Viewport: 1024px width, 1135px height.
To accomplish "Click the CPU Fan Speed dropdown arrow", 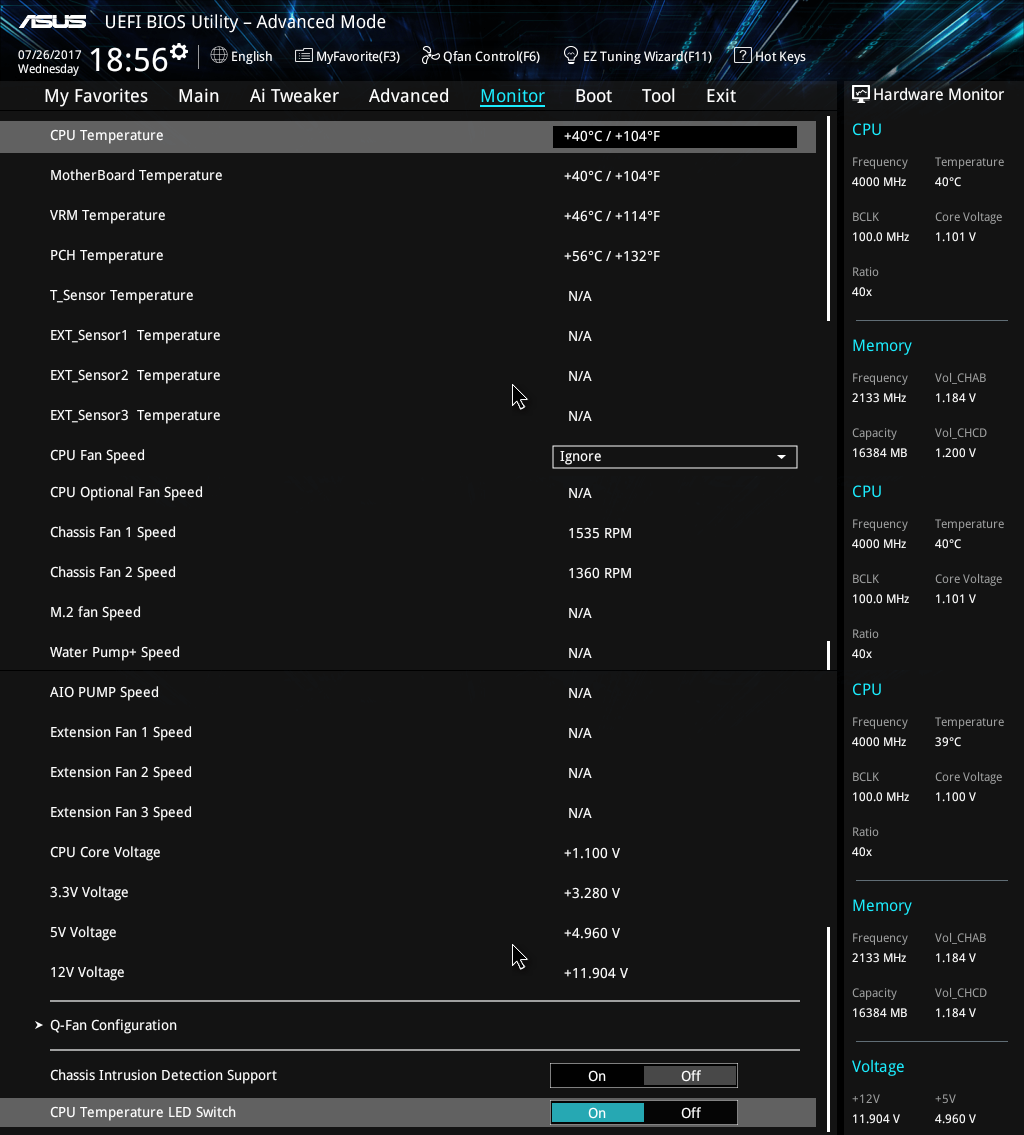I will 781,457.
